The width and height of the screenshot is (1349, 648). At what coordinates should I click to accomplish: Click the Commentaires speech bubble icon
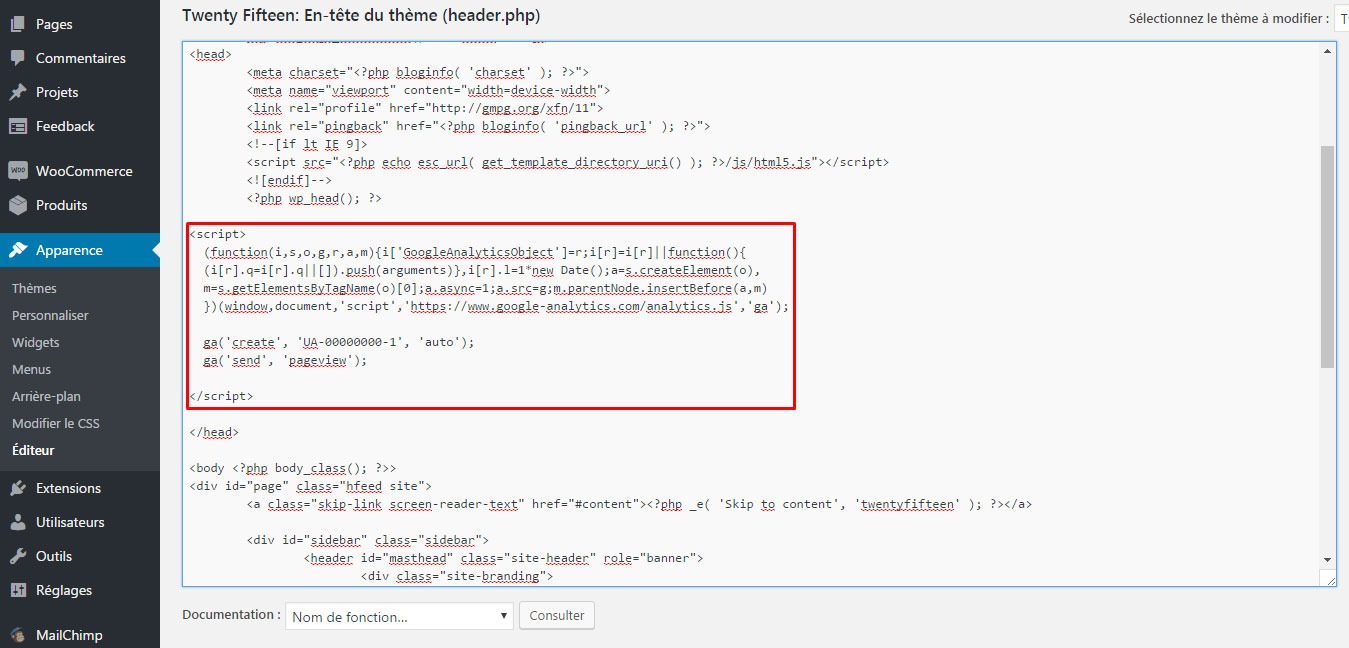tap(18, 58)
